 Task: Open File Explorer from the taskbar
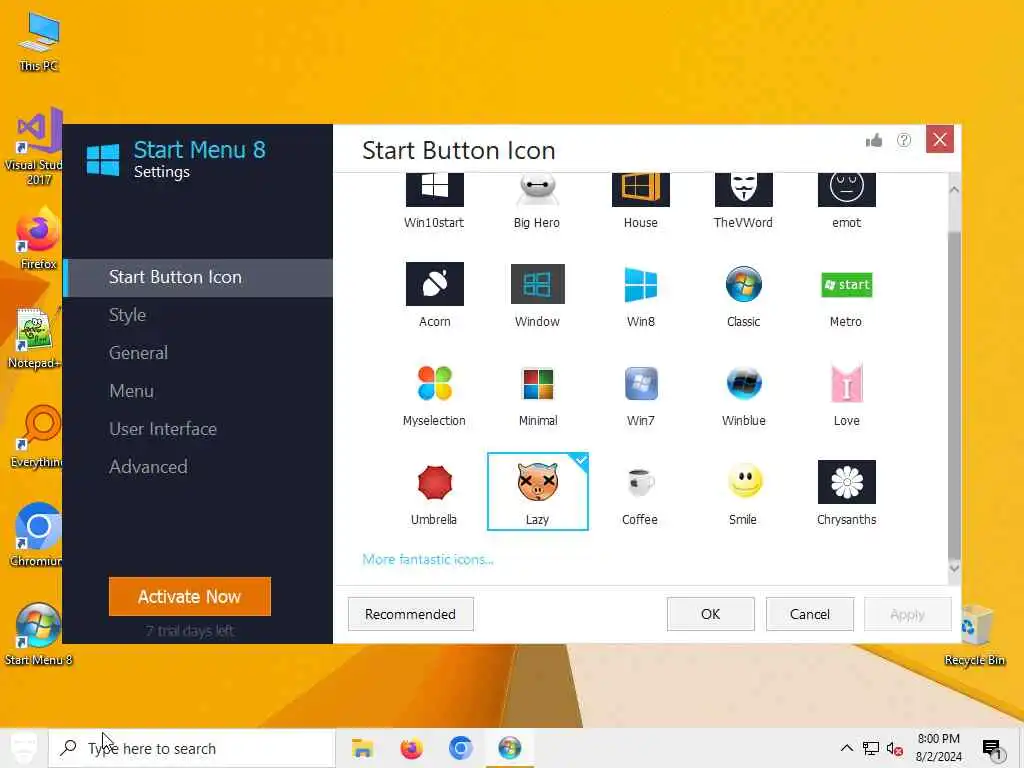pyautogui.click(x=362, y=748)
